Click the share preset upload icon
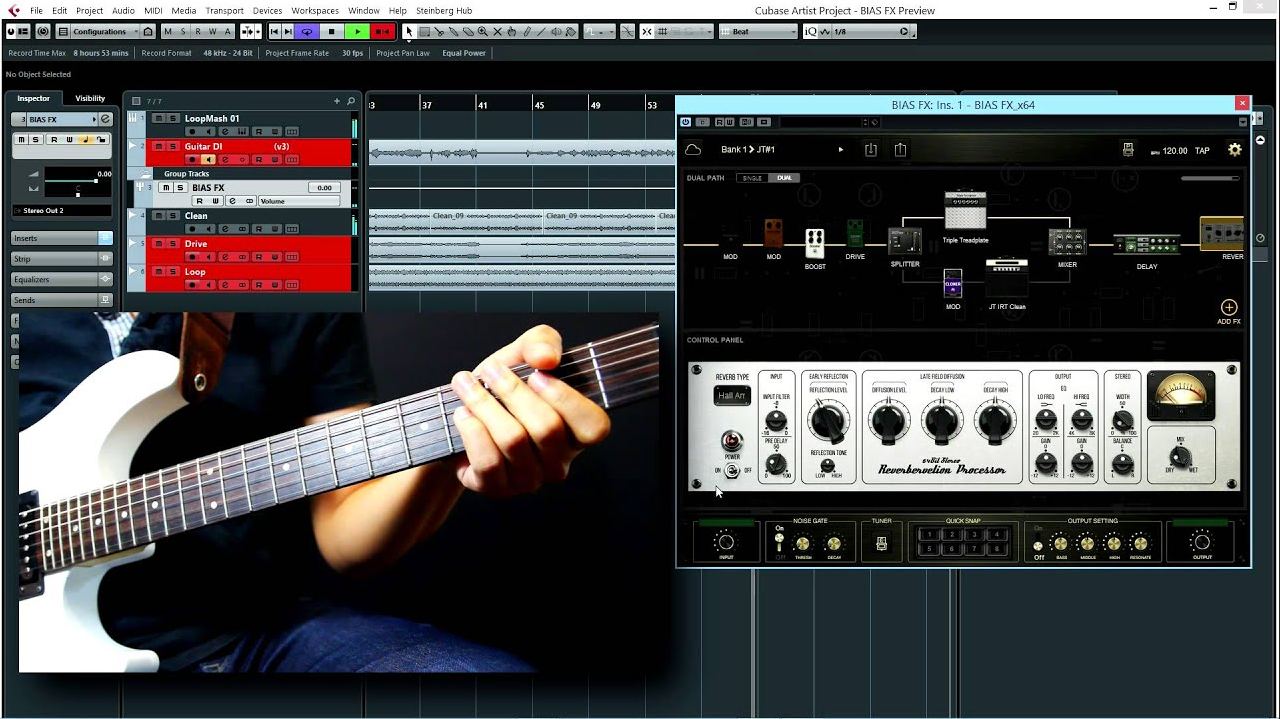This screenshot has width=1280, height=719. [x=900, y=150]
